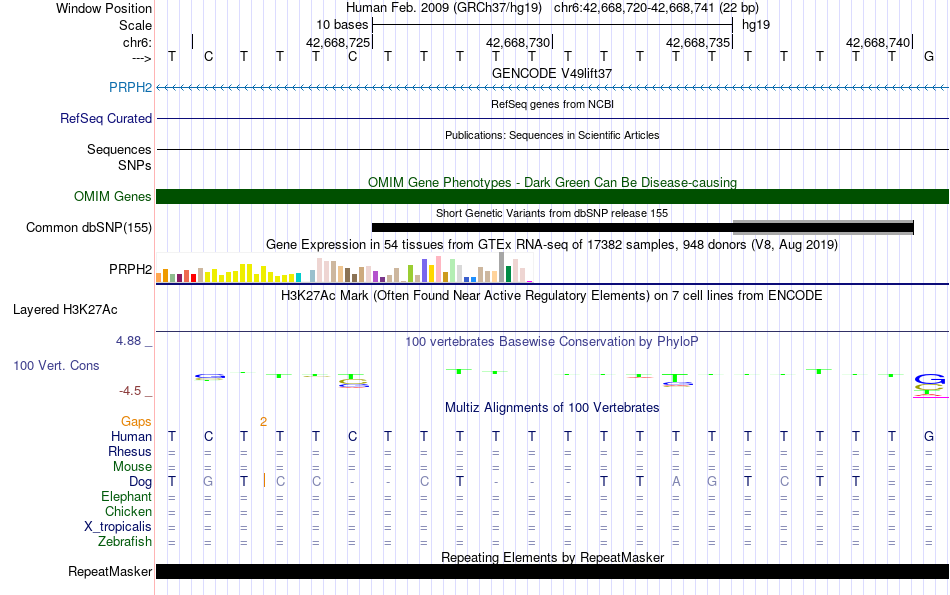Click the G base in top reference sequence
The width and height of the screenshot is (950, 595).
tap(929, 56)
